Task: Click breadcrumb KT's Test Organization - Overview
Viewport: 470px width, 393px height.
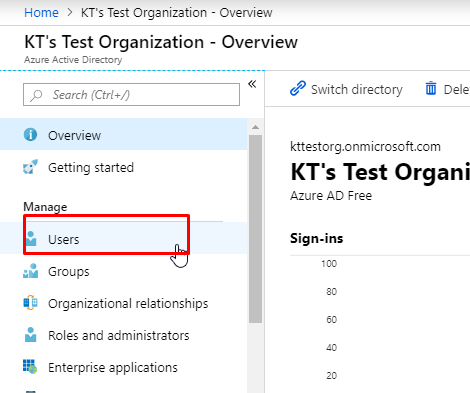Action: [x=177, y=13]
